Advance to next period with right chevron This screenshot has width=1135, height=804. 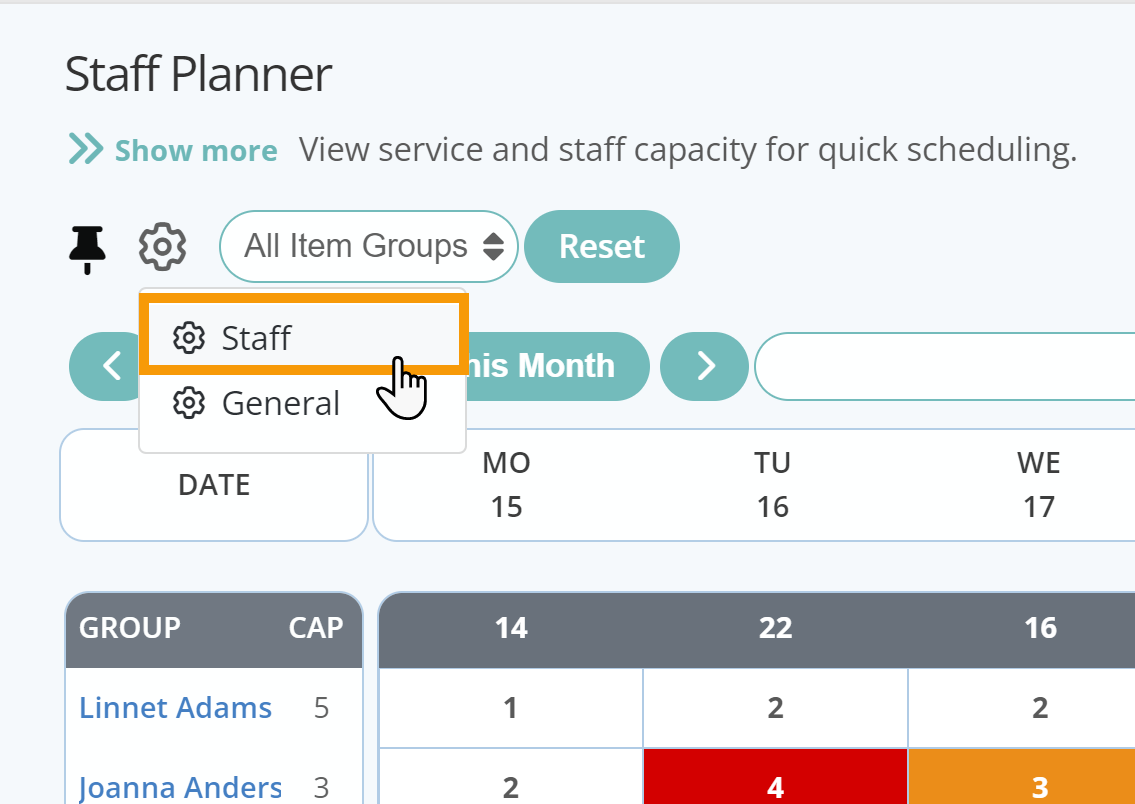click(x=704, y=366)
